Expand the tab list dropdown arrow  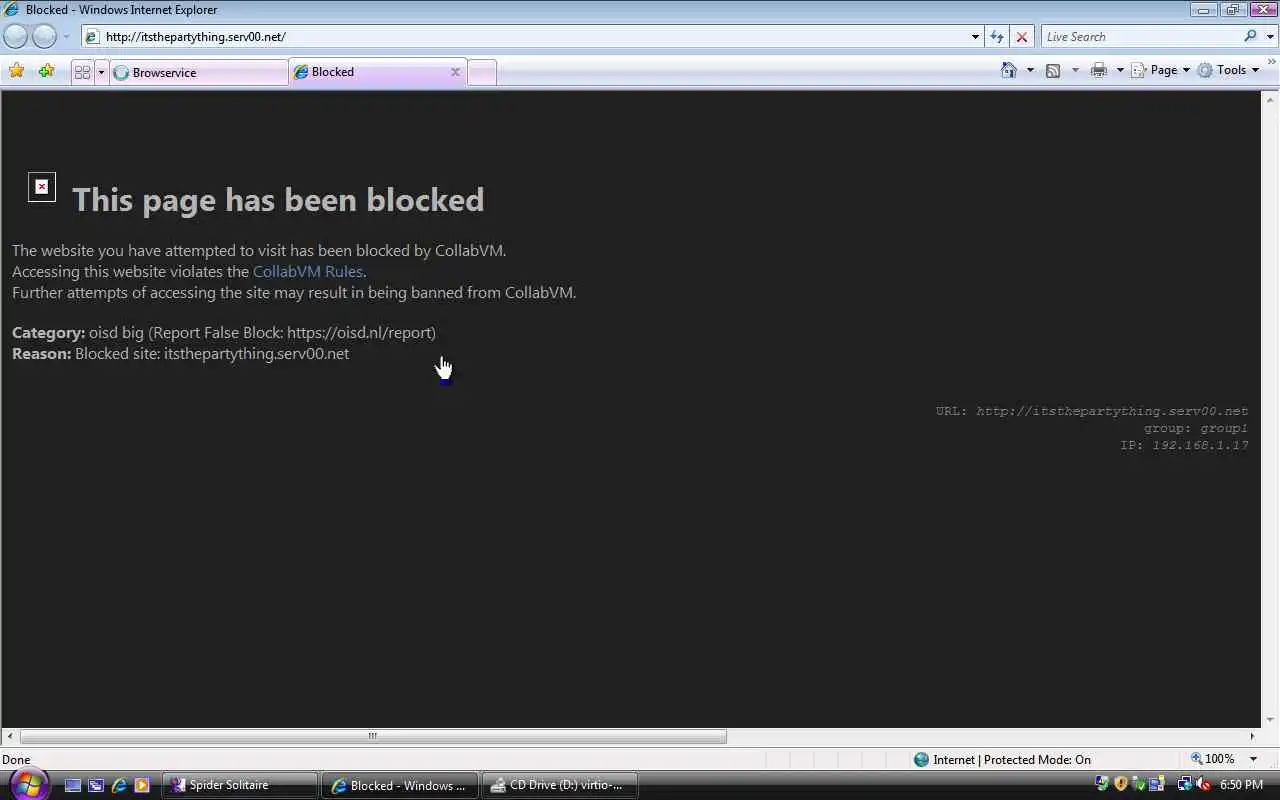(101, 72)
